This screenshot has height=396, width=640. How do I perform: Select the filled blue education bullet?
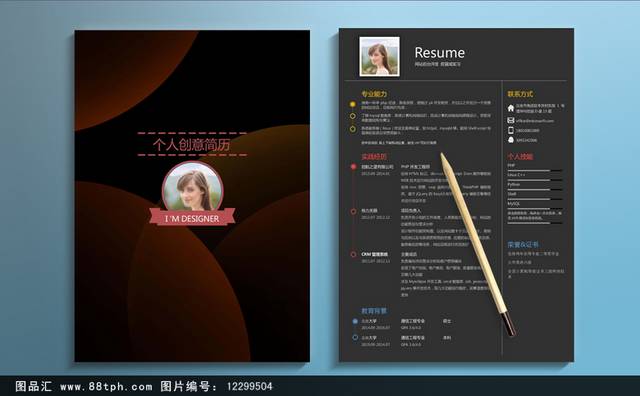coord(355,321)
